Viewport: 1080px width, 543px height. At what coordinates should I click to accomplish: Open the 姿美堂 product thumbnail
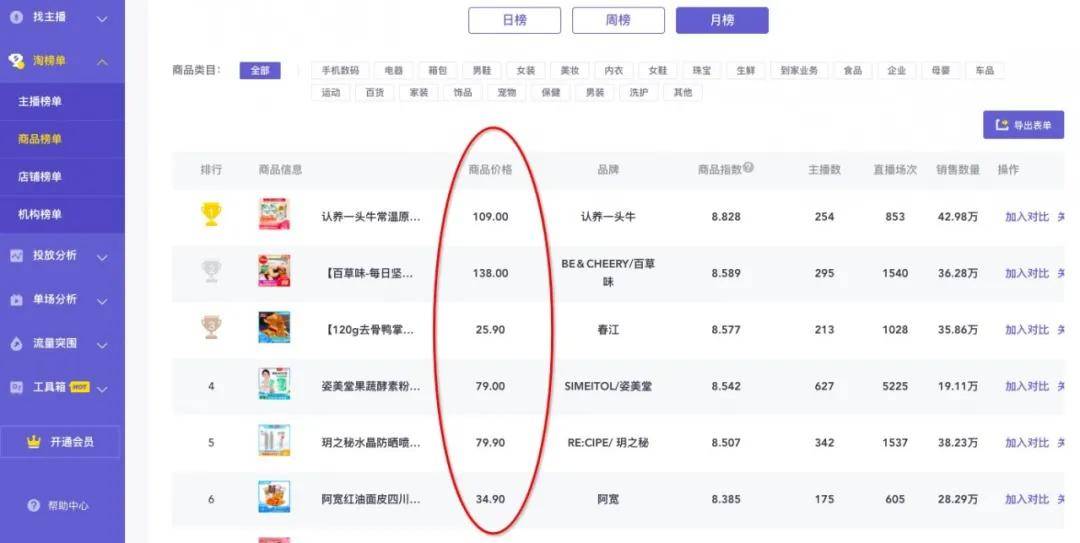coord(274,384)
